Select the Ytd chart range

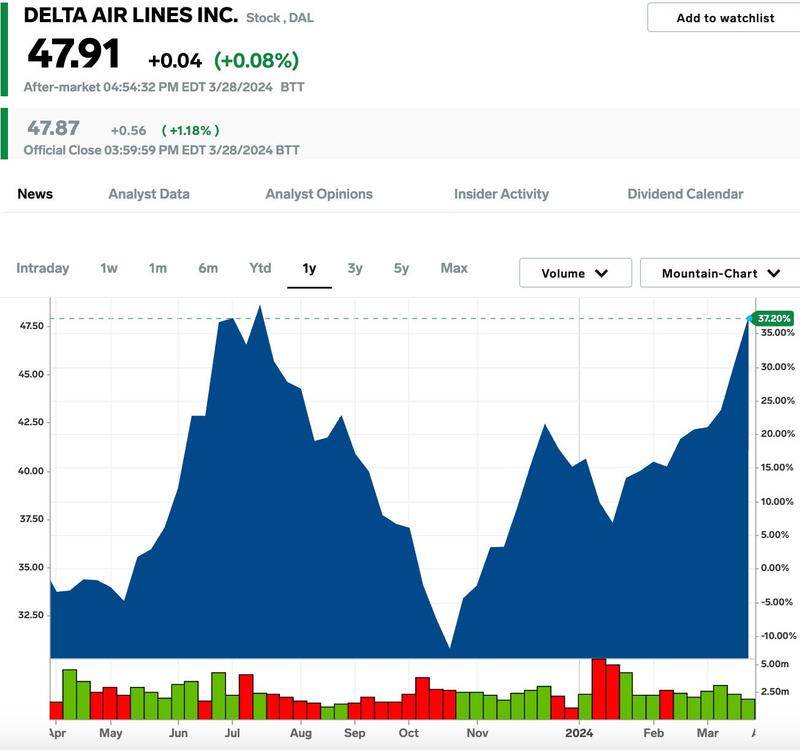[260, 268]
